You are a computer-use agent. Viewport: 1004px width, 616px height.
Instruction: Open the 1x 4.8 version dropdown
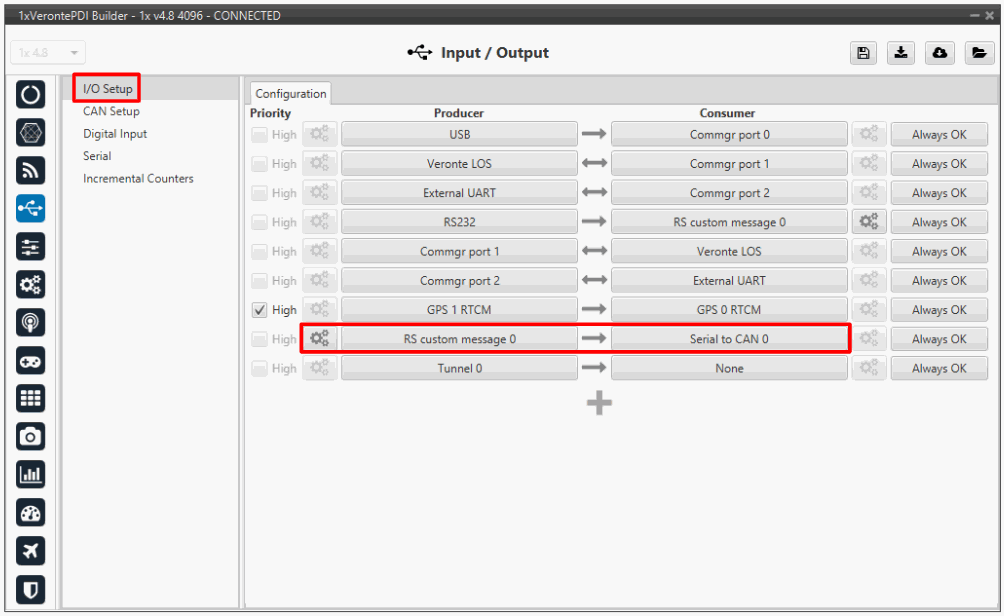point(49,53)
